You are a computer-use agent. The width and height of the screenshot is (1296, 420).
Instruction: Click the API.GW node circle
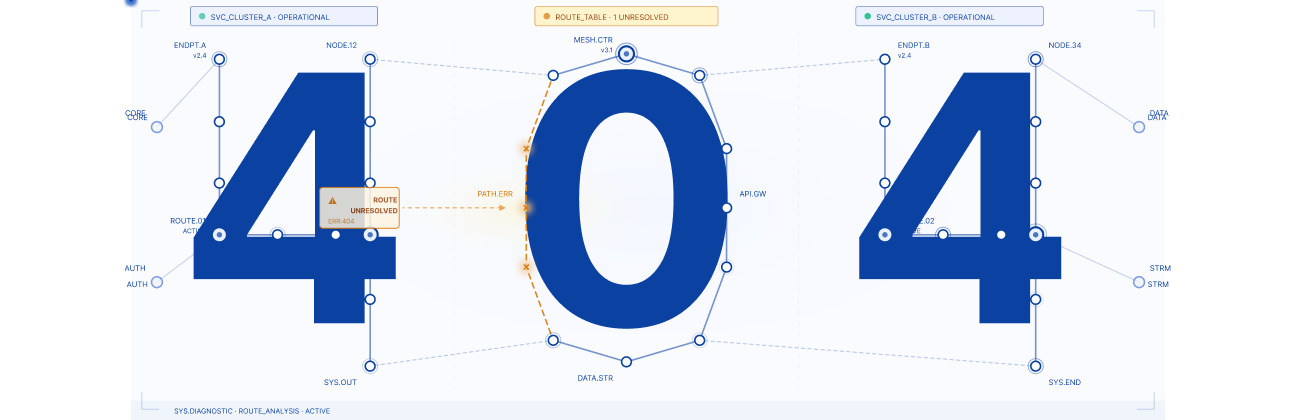tap(727, 207)
